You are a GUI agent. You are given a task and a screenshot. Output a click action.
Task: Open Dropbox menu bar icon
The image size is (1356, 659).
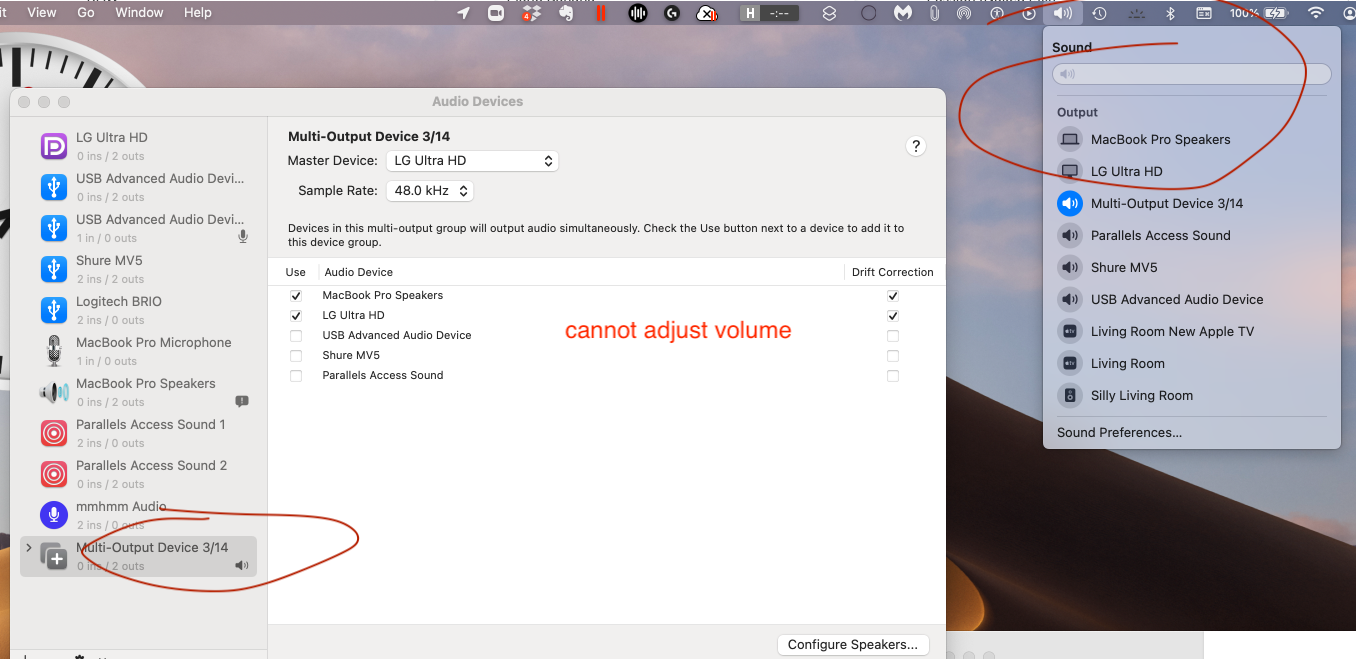coord(531,13)
